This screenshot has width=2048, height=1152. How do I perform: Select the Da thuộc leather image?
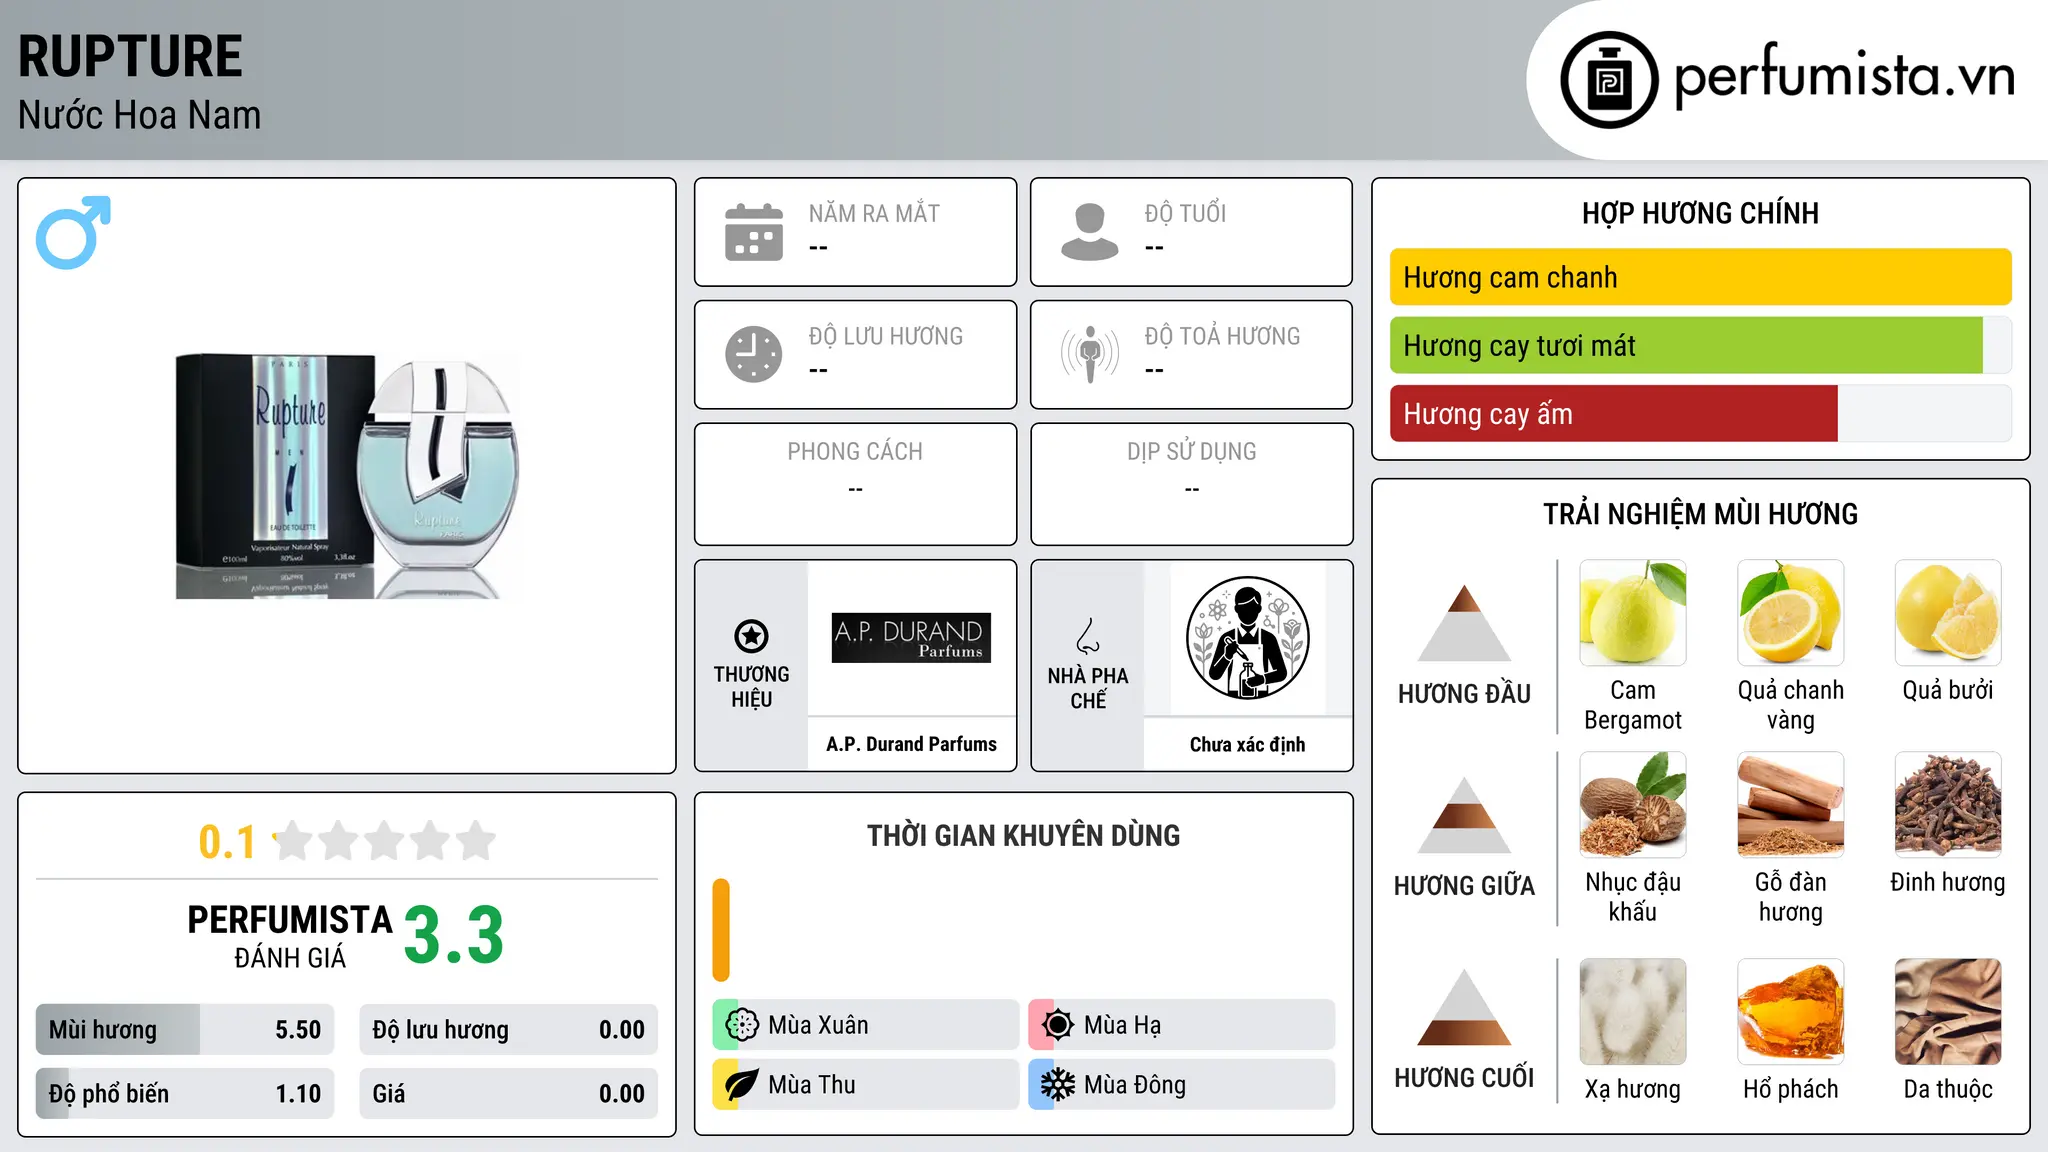[x=1948, y=1012]
